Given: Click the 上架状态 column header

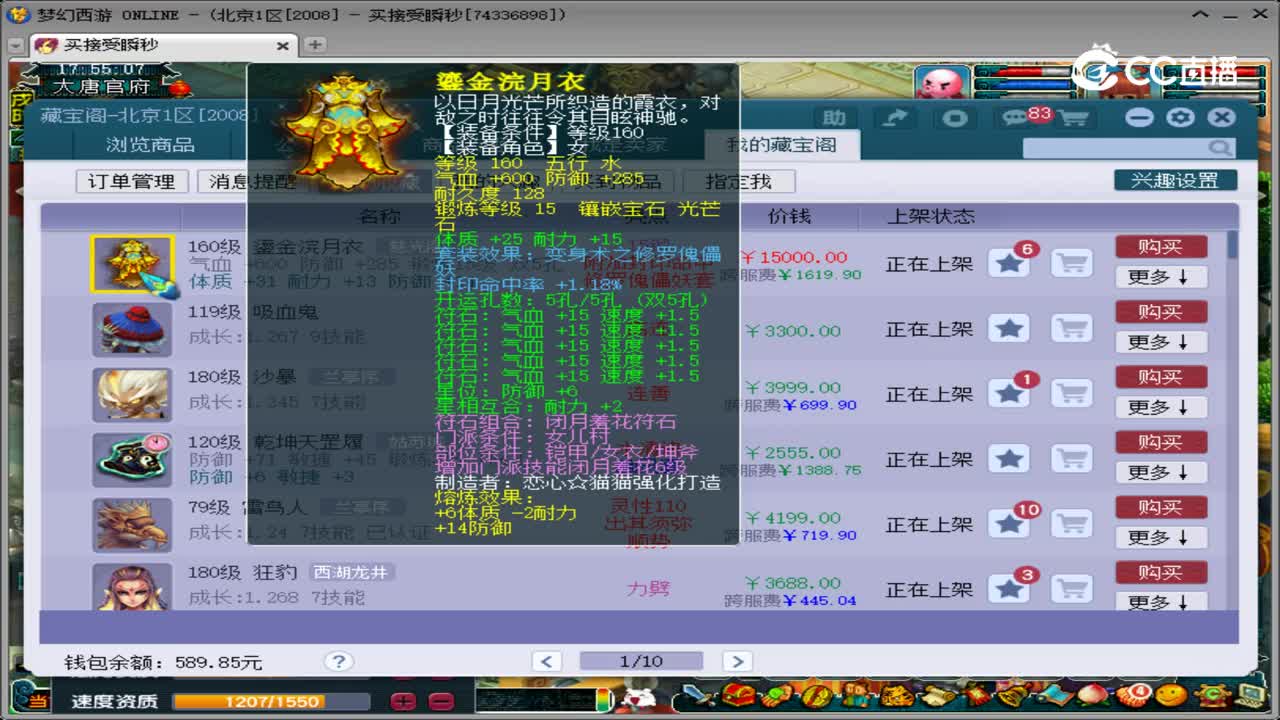Looking at the screenshot, I should [x=930, y=216].
